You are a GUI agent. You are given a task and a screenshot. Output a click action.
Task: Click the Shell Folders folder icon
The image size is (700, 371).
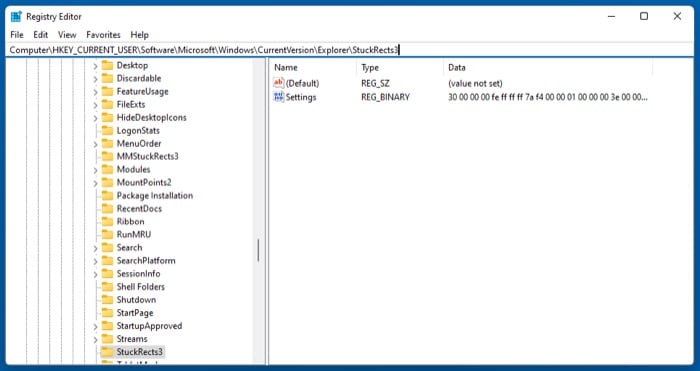pos(107,287)
